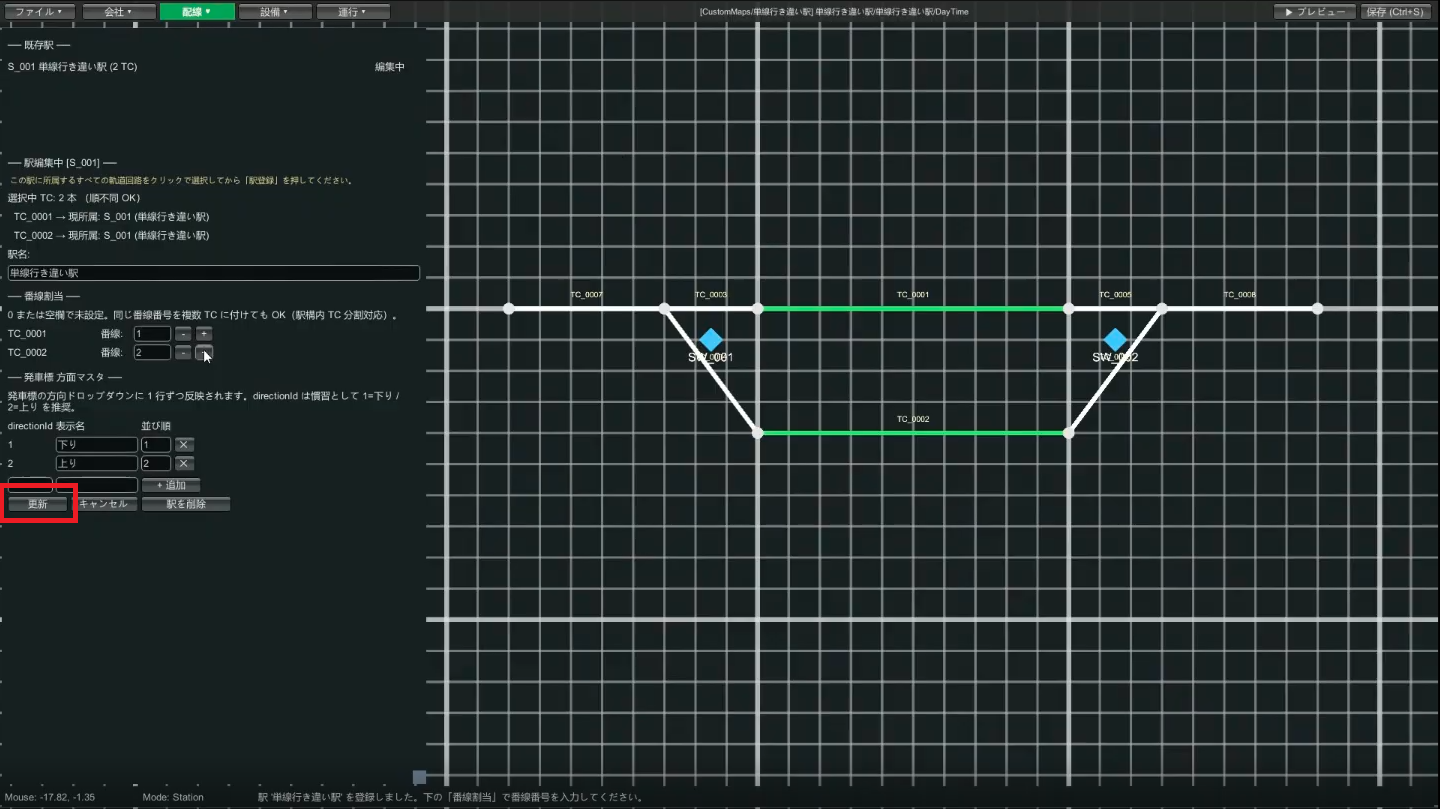1440x809 pixels.
Task: Start the プレビュー preview playback
Action: tap(1314, 12)
